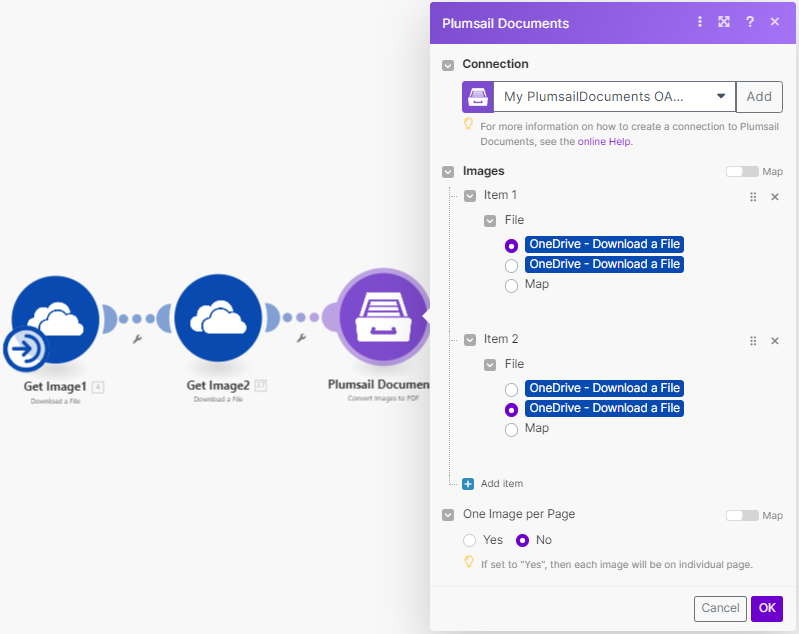Click the Get Image2 module label

[x=218, y=385]
